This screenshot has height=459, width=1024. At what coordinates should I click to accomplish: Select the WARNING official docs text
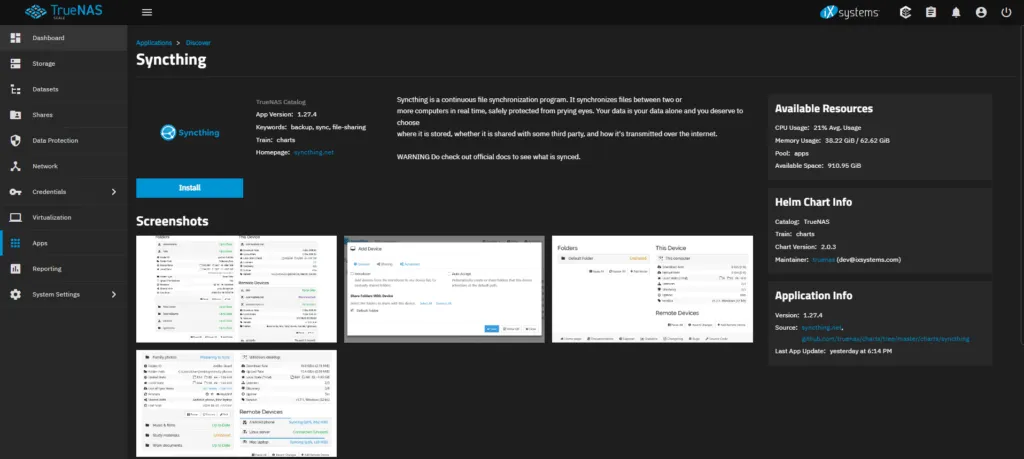pos(488,157)
